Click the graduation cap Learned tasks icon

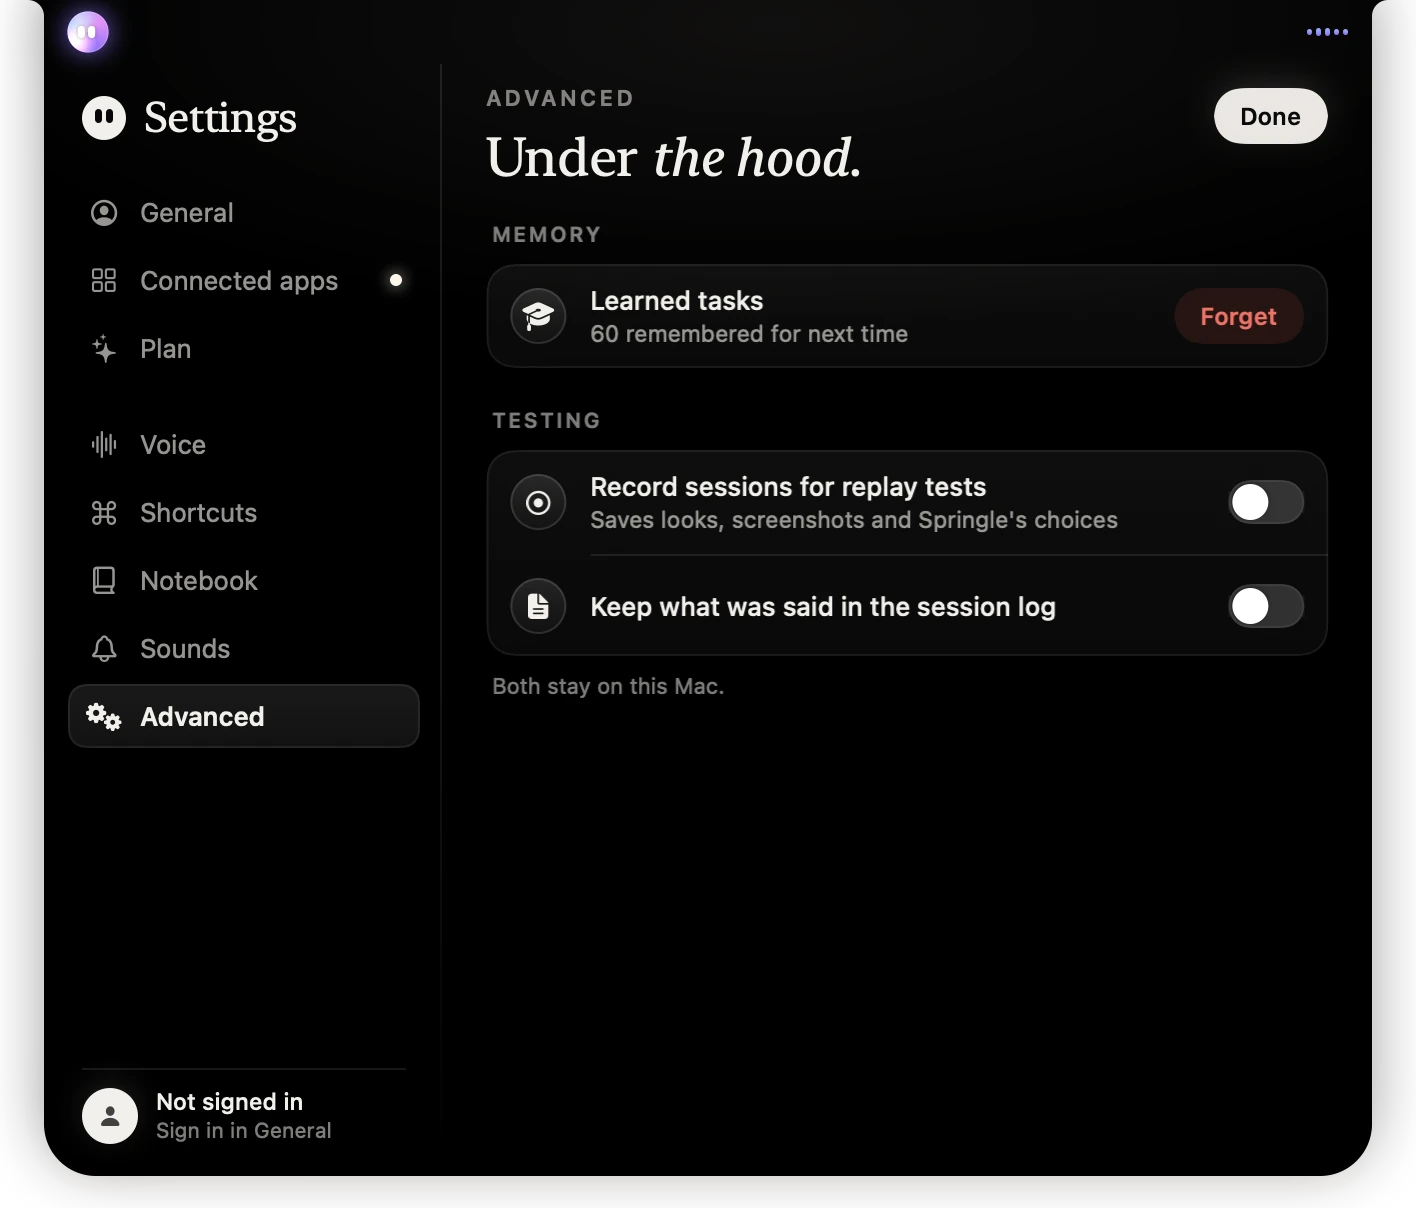click(x=538, y=316)
